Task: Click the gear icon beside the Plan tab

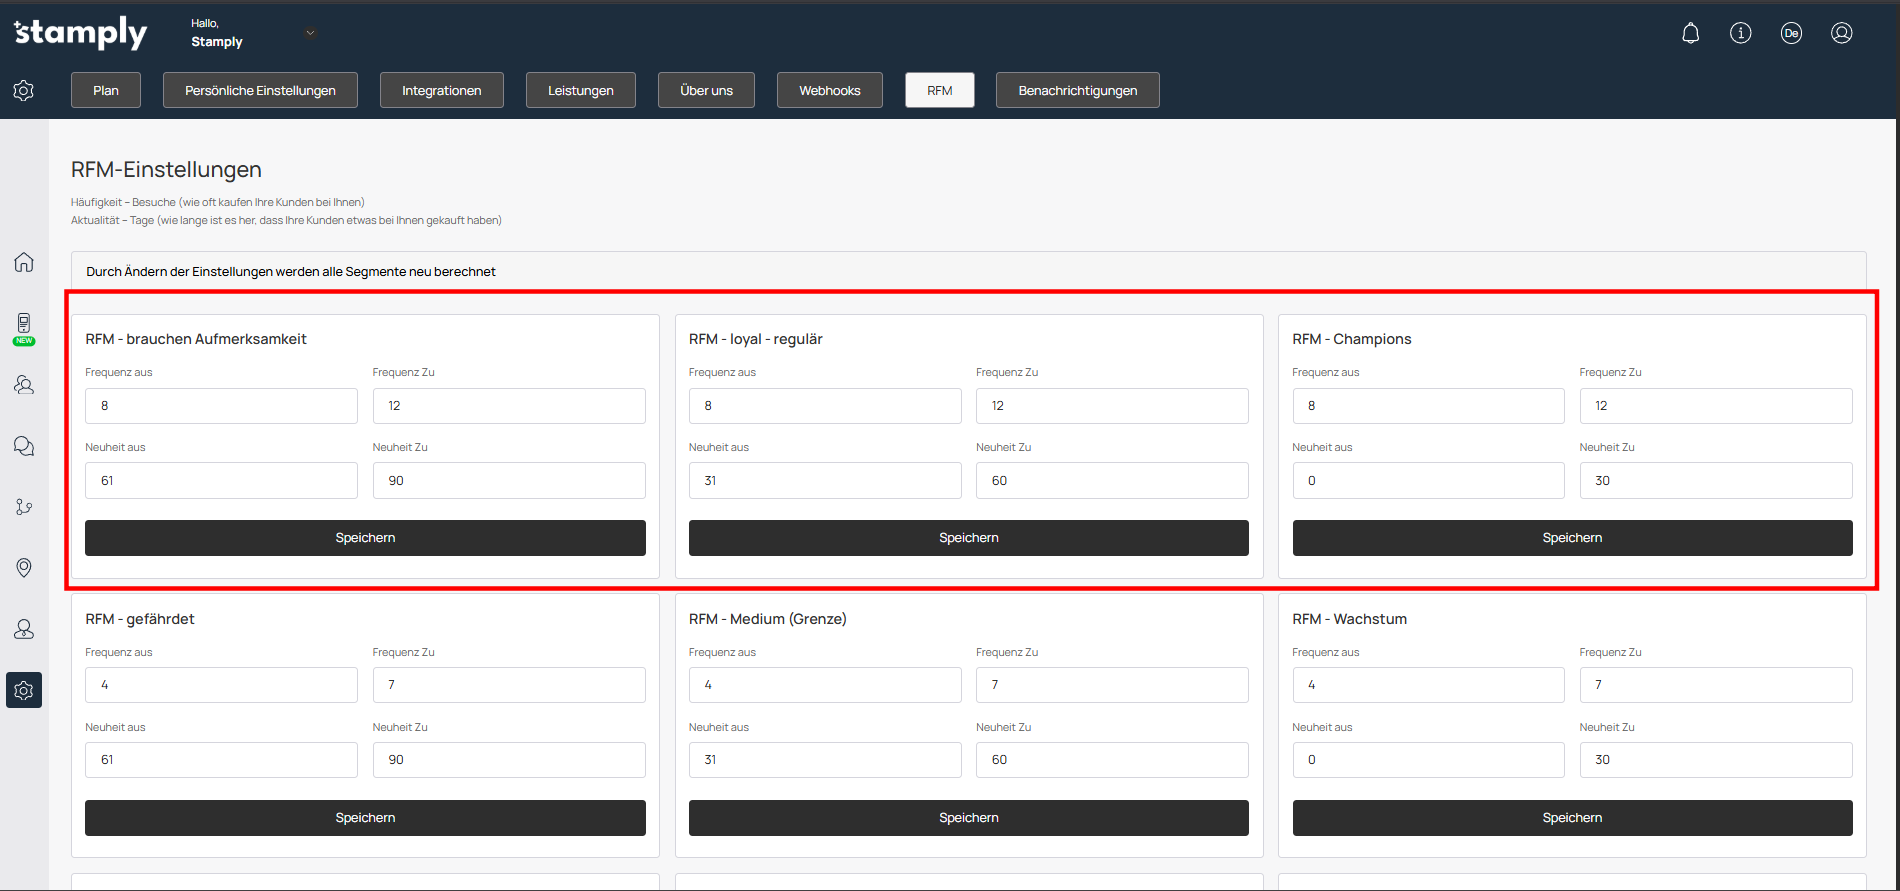Action: pyautogui.click(x=24, y=90)
